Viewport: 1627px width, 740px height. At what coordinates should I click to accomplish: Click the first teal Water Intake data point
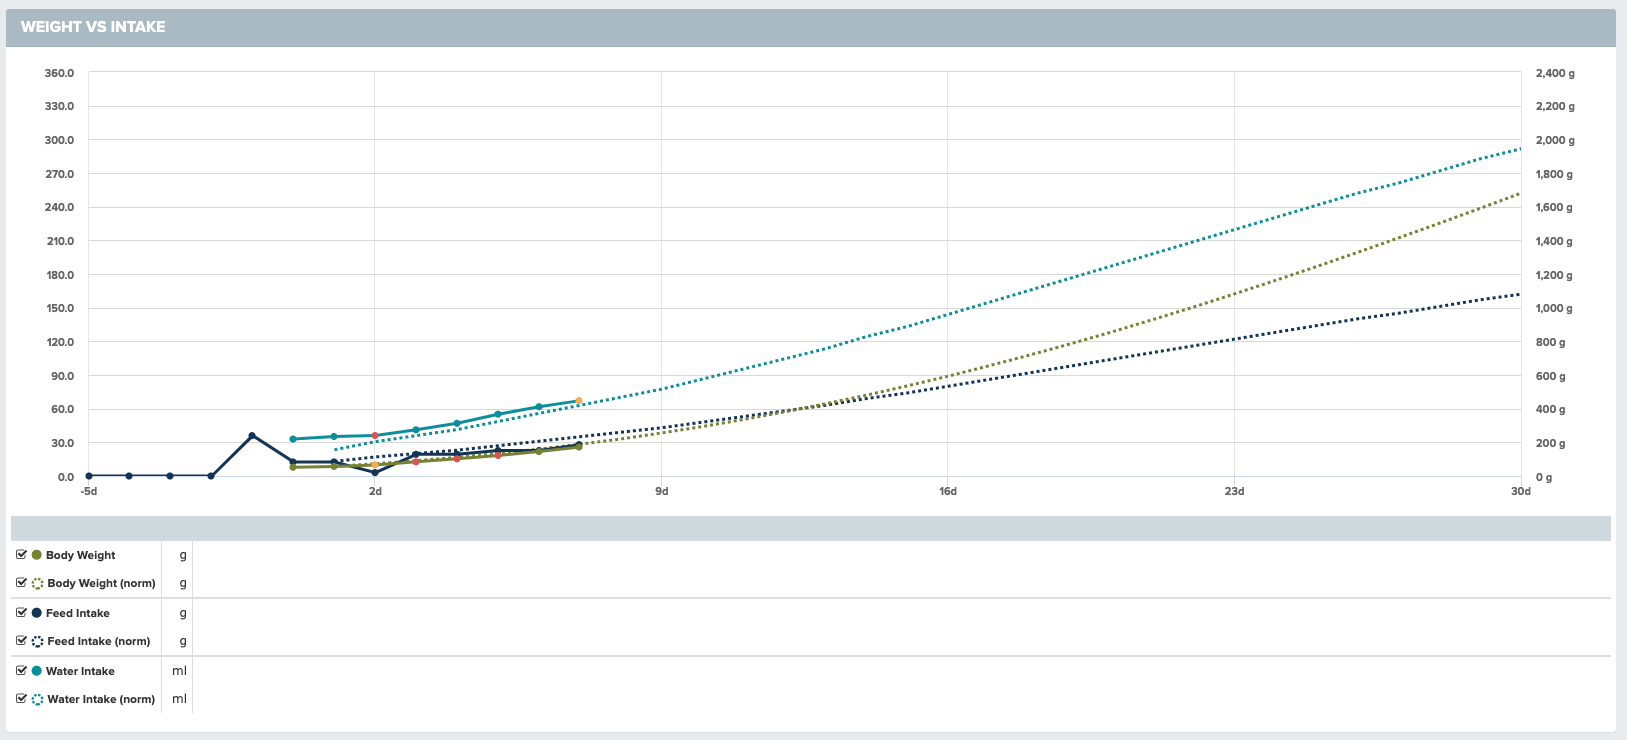[x=293, y=439]
